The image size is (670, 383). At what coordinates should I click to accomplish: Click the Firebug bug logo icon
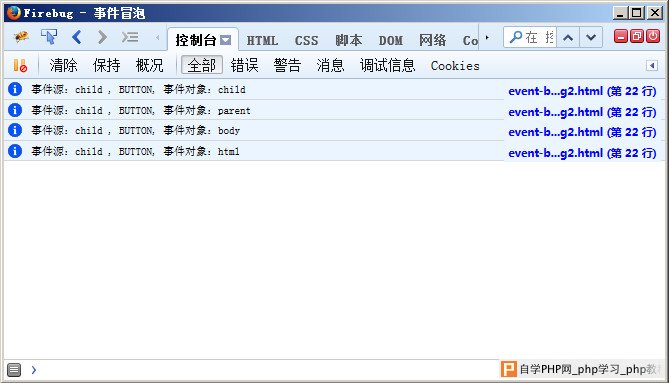[21, 38]
